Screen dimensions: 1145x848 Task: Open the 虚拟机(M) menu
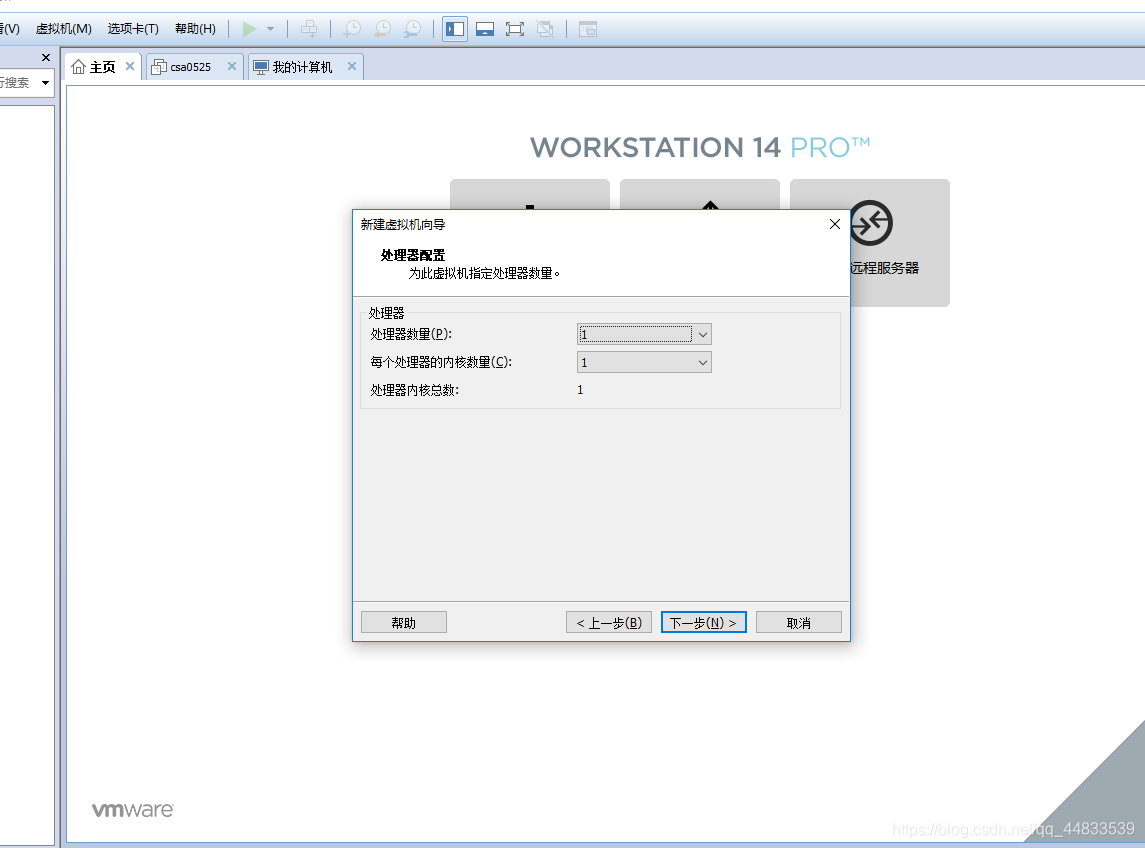(x=64, y=28)
